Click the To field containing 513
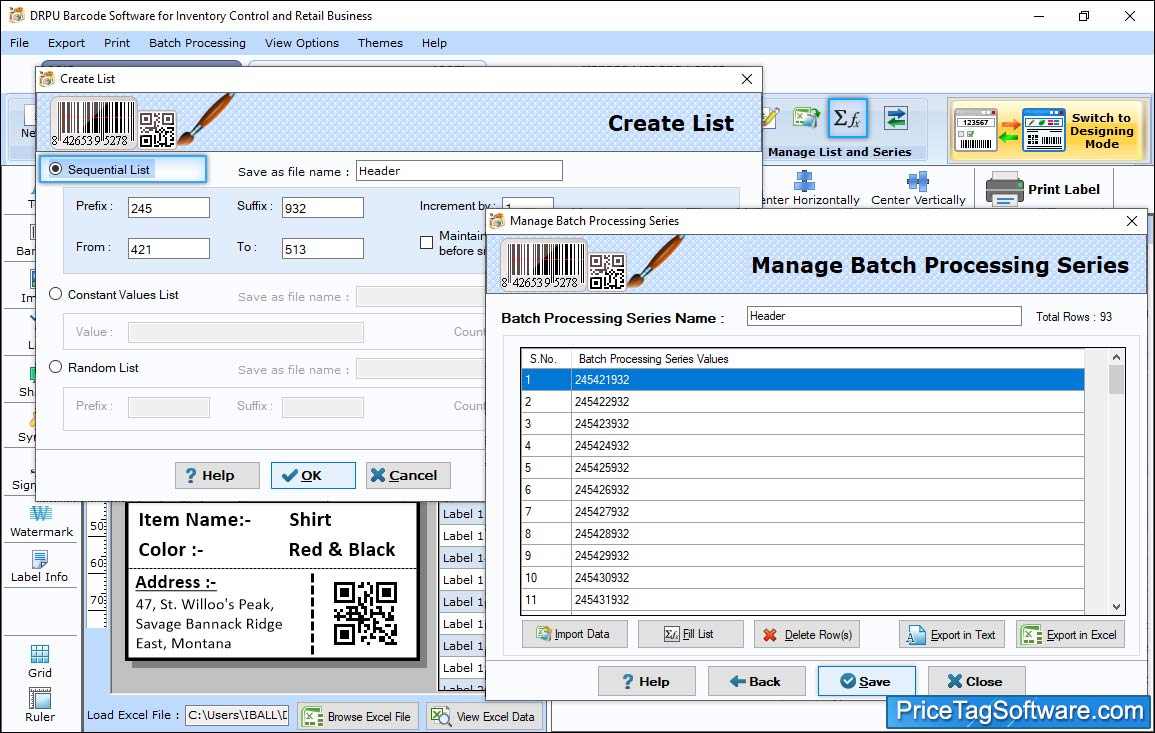The height and width of the screenshot is (733, 1155). 323,249
